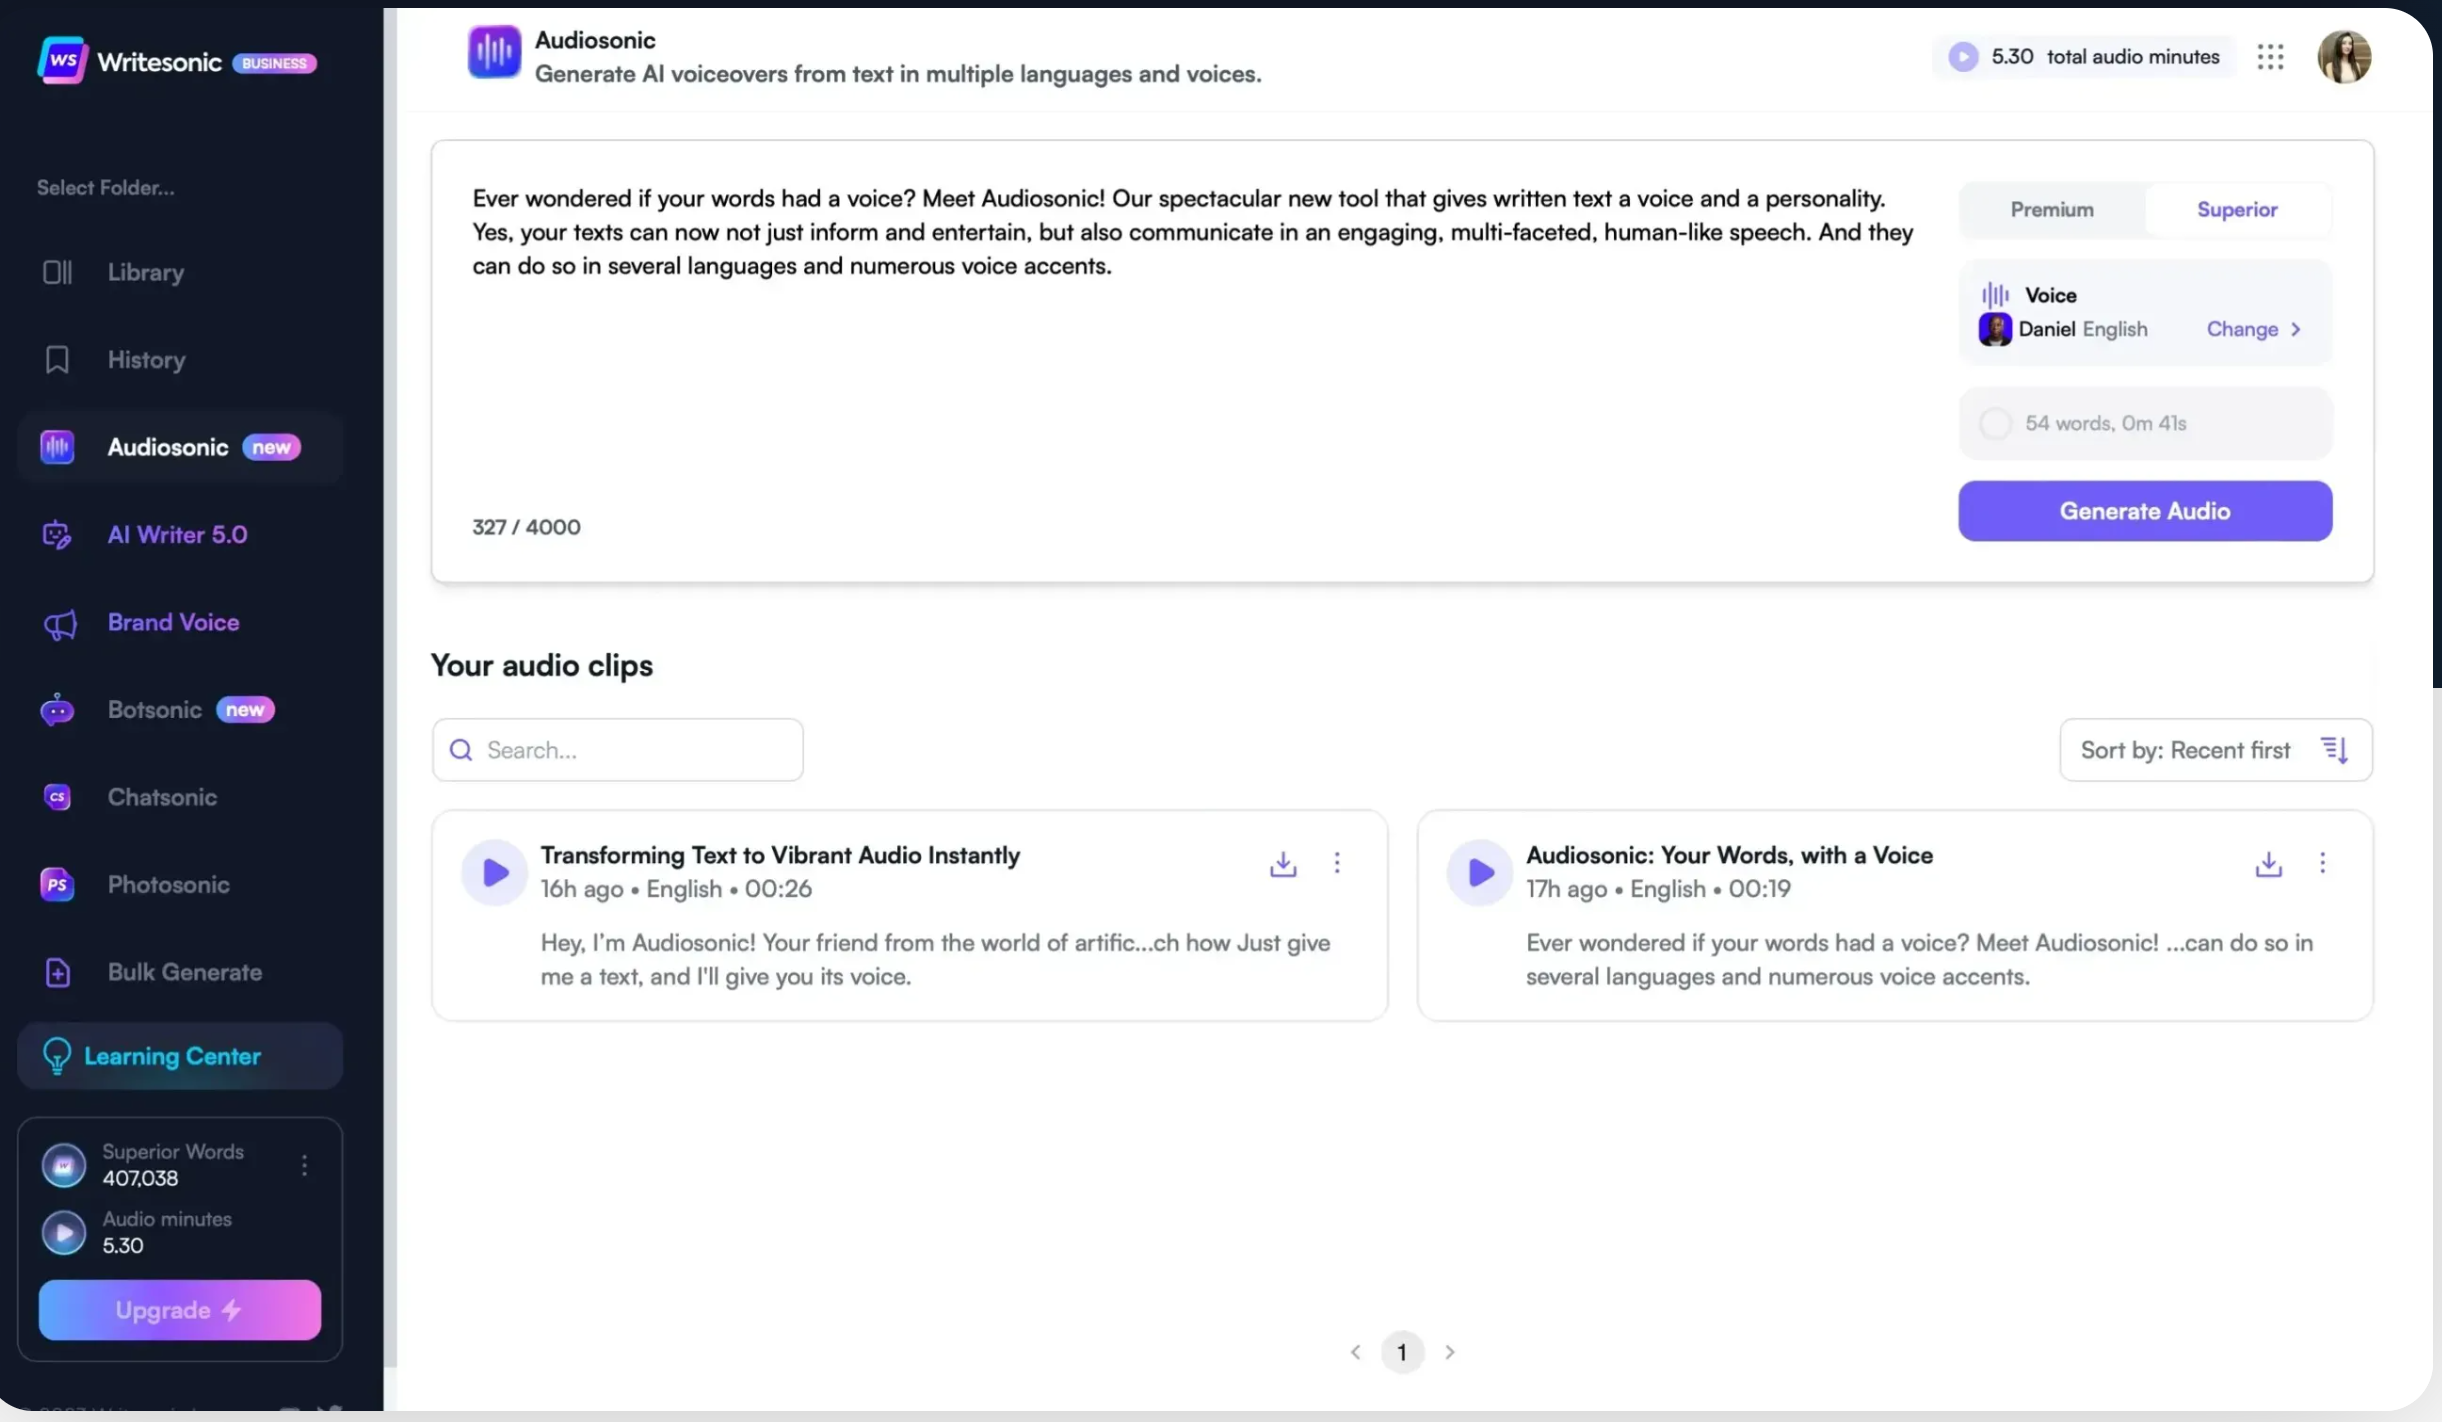This screenshot has width=2442, height=1422.
Task: Open the Learning Center
Action: point(180,1056)
